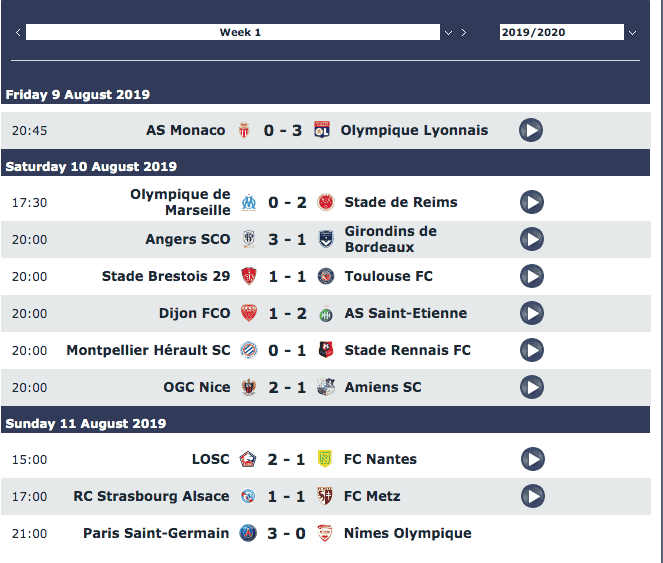The image size is (663, 563).
Task: Click the FC Nantes yellow crest
Action: [x=325, y=459]
